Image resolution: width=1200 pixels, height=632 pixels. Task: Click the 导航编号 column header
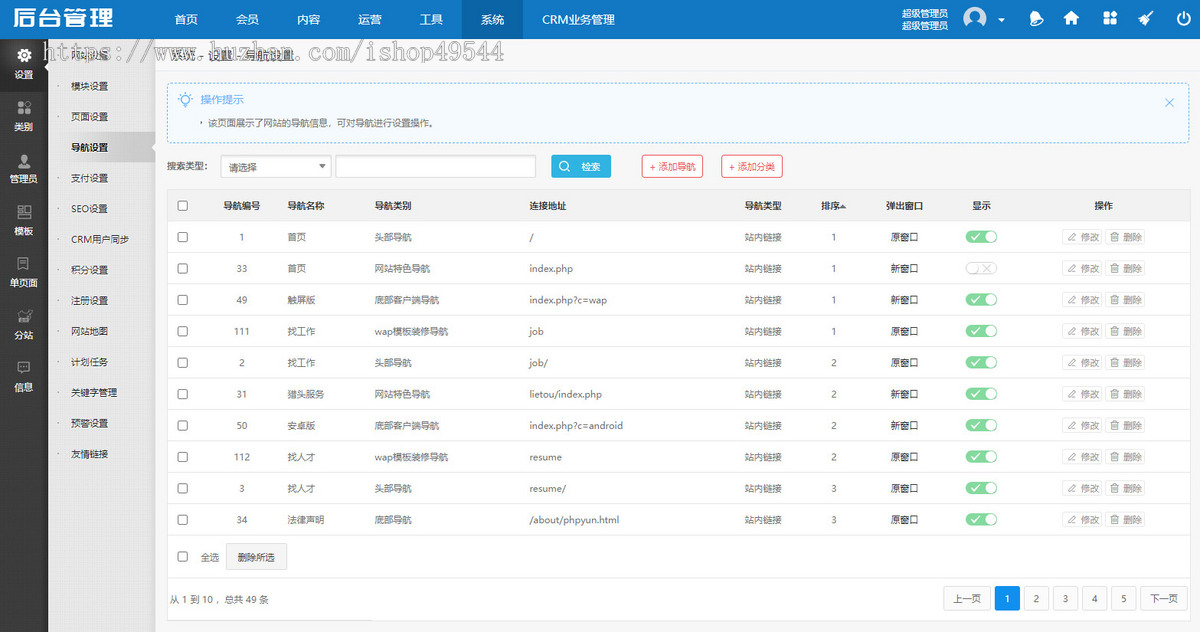click(242, 206)
